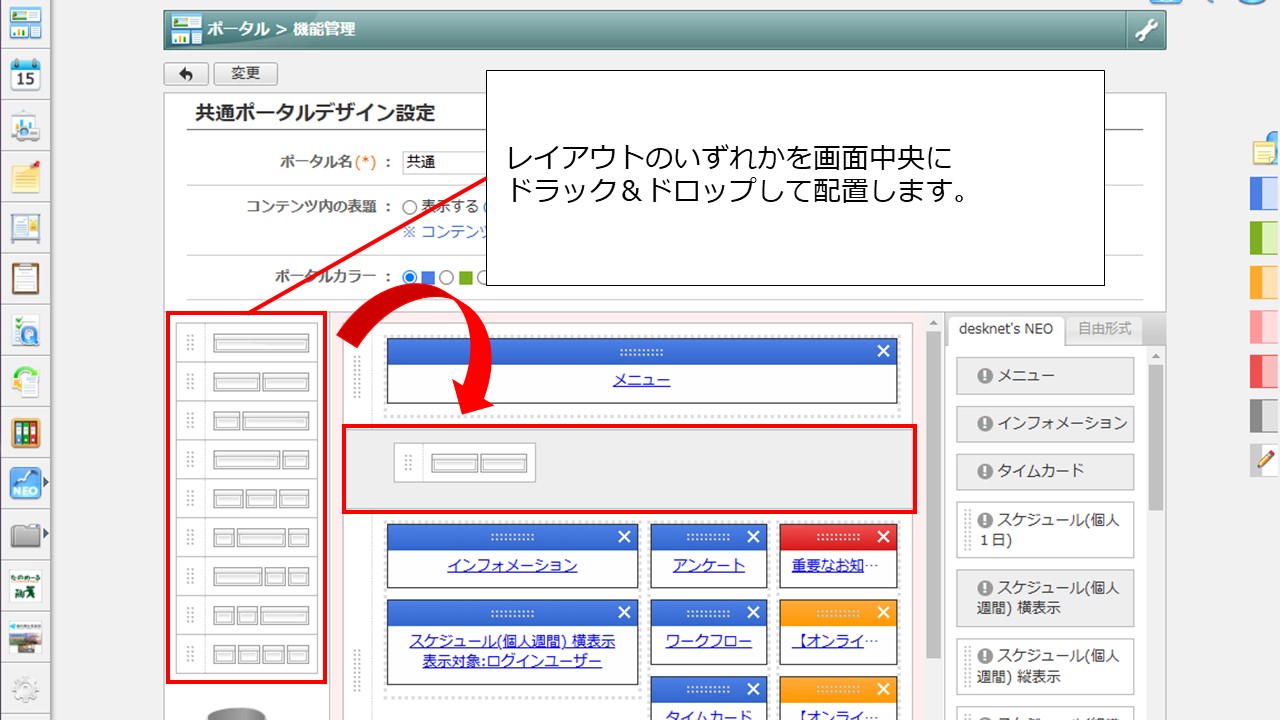The width and height of the screenshot is (1280, 720).
Task: Select 表示する radio button for content title
Action: [409, 207]
